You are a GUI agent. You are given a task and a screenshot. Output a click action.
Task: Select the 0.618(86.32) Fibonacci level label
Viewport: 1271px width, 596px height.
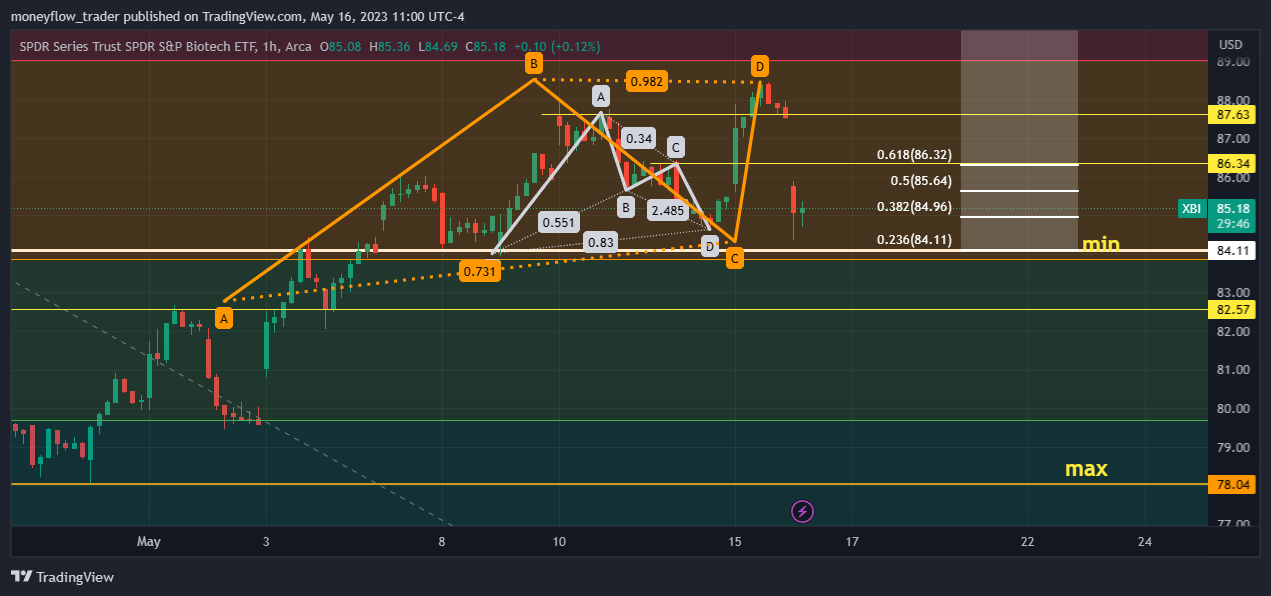[914, 155]
